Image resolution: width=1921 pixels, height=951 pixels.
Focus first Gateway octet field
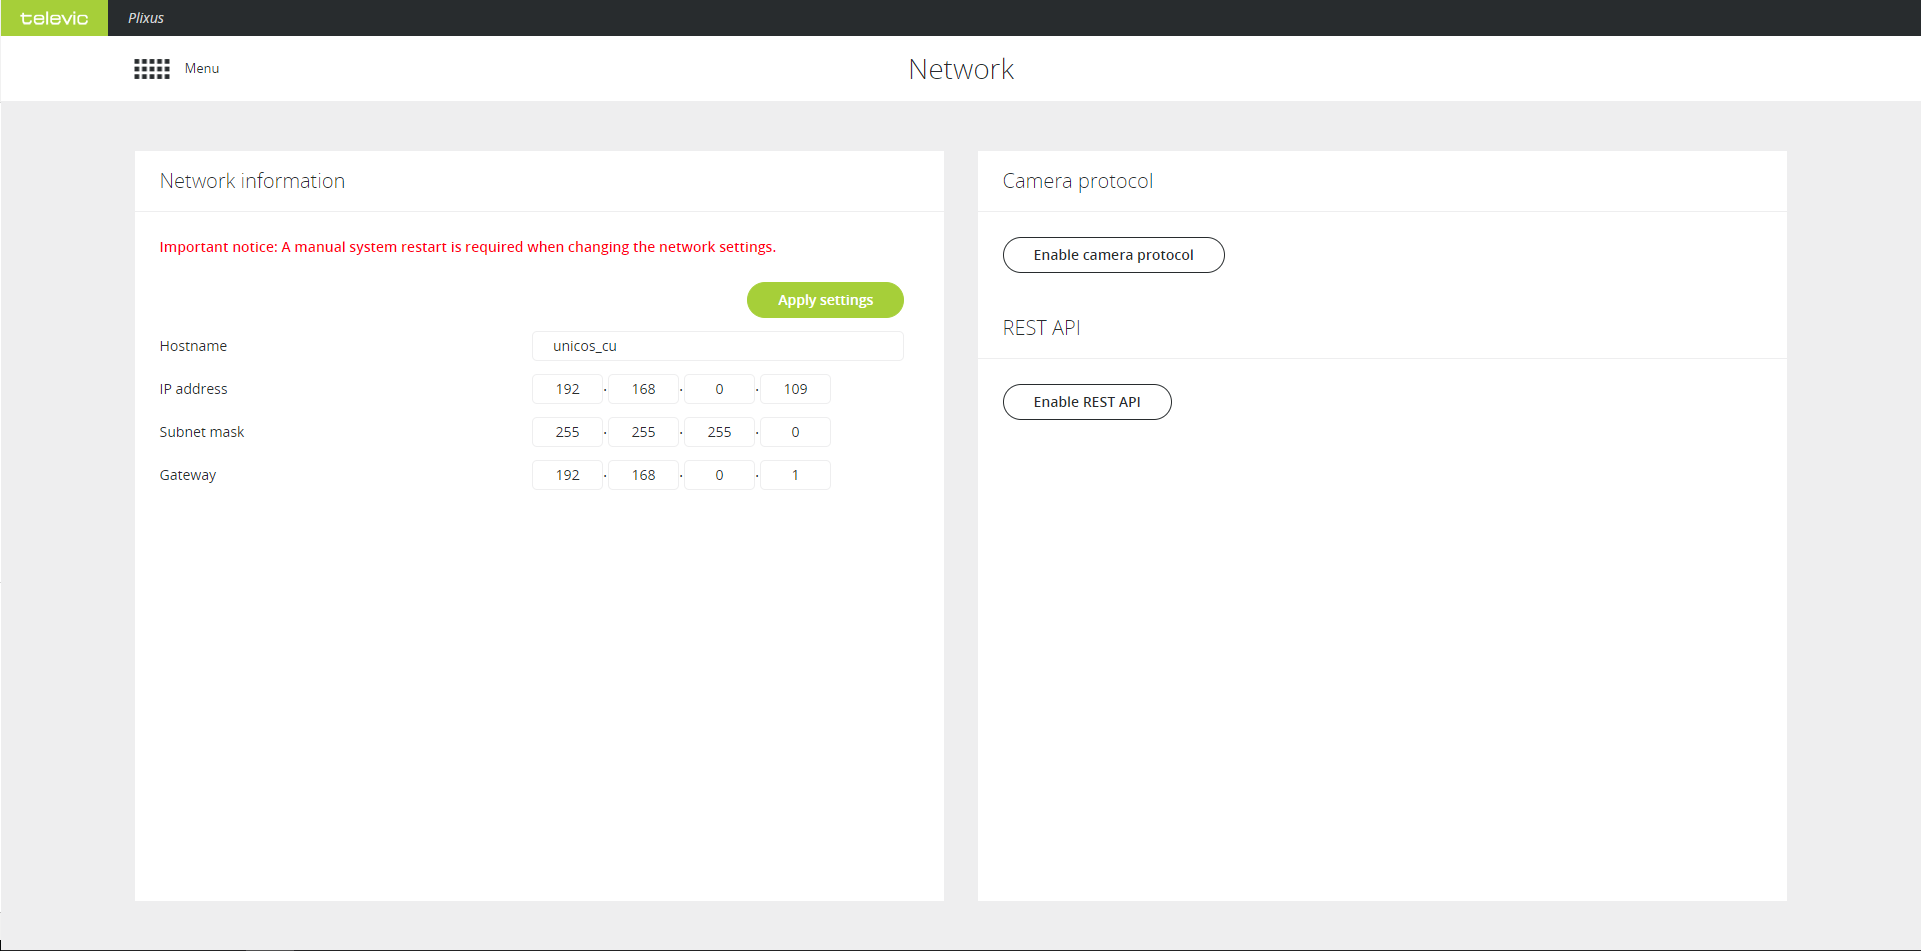567,475
